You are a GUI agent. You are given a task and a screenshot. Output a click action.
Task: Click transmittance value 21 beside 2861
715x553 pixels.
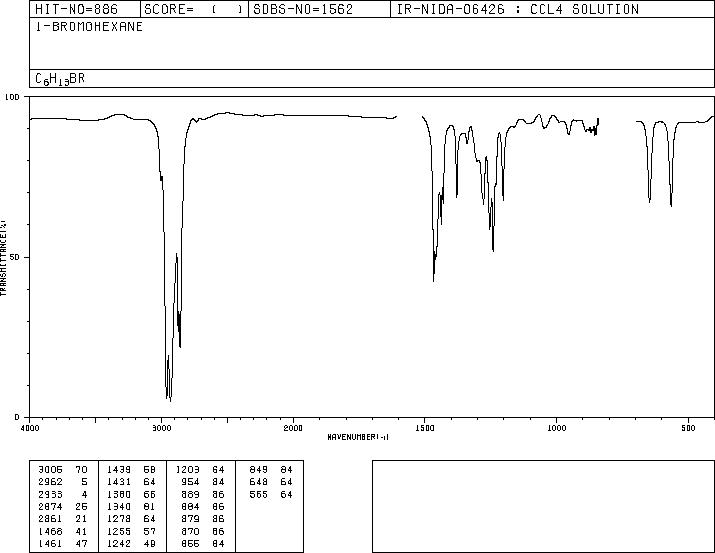tap(81, 519)
